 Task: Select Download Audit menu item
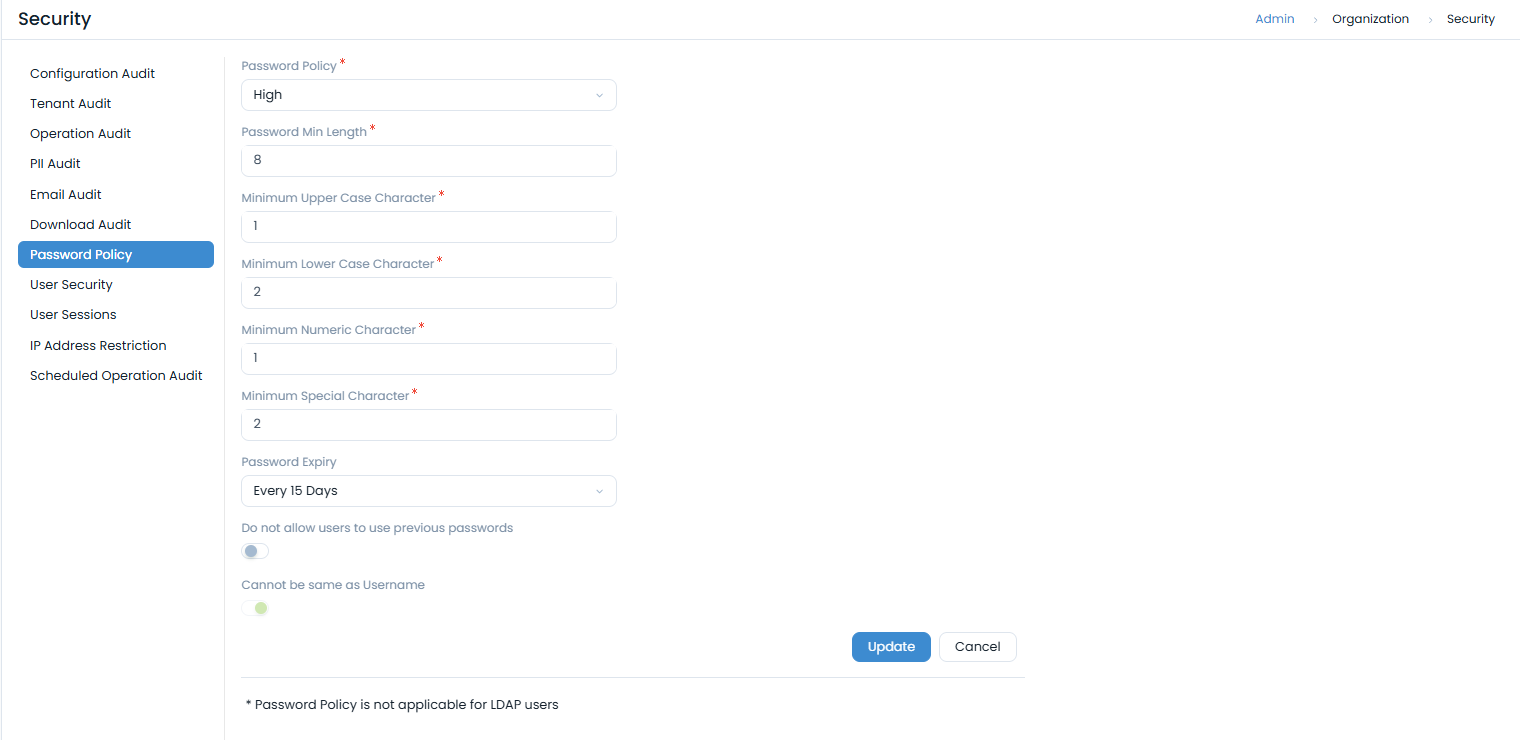(80, 225)
